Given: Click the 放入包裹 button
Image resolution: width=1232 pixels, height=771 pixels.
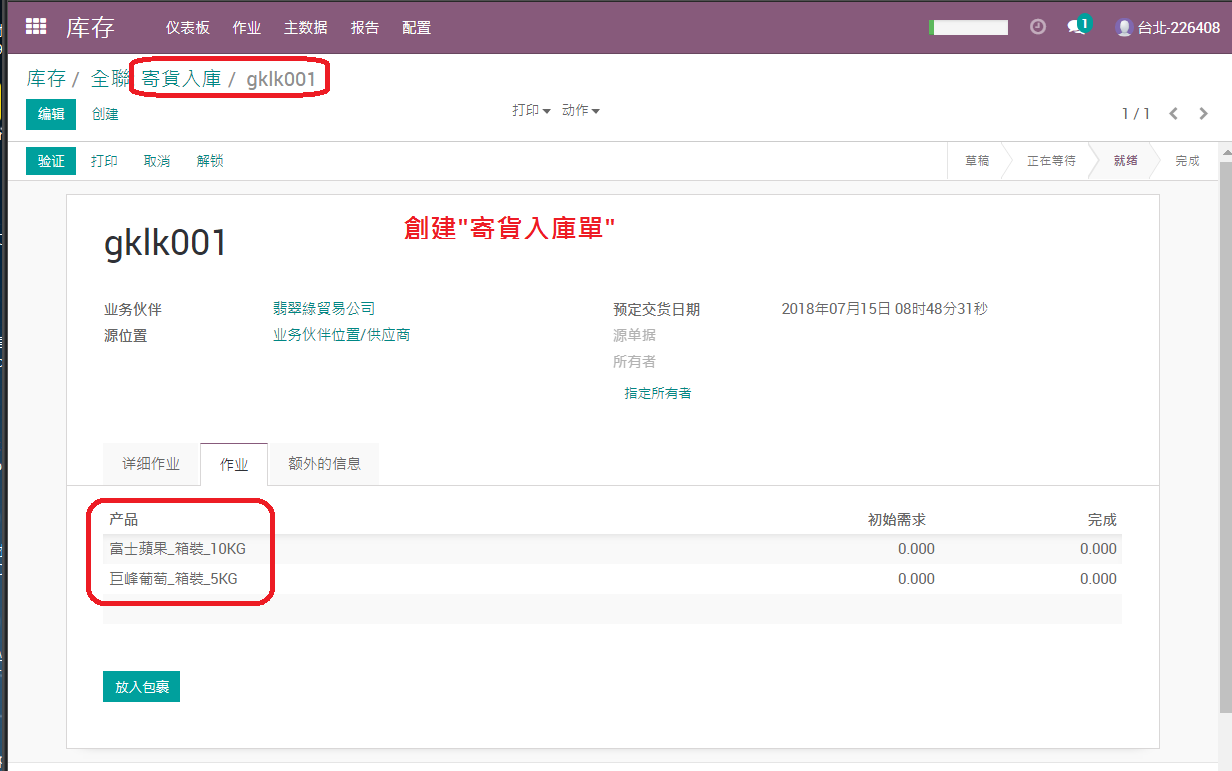Looking at the screenshot, I should click(x=141, y=687).
